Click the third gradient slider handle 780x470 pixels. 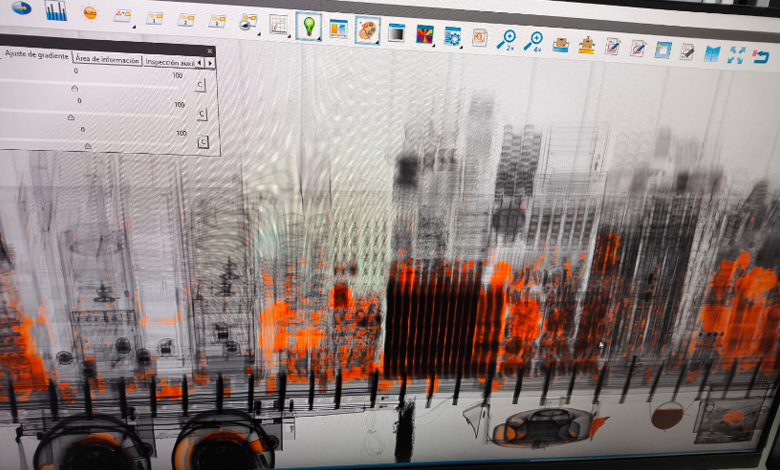[88, 146]
